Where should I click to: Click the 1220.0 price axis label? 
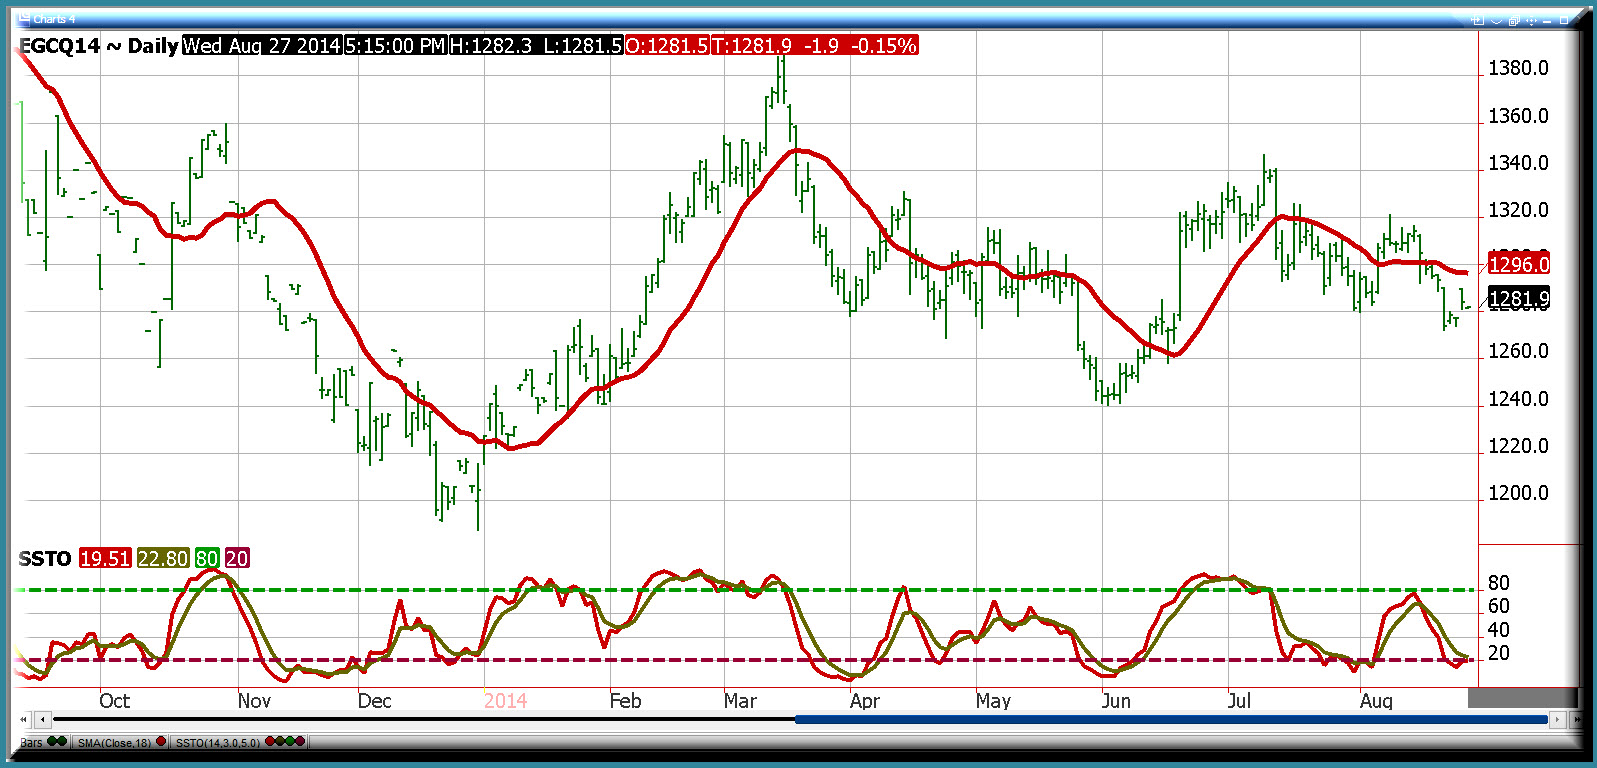click(x=1518, y=446)
